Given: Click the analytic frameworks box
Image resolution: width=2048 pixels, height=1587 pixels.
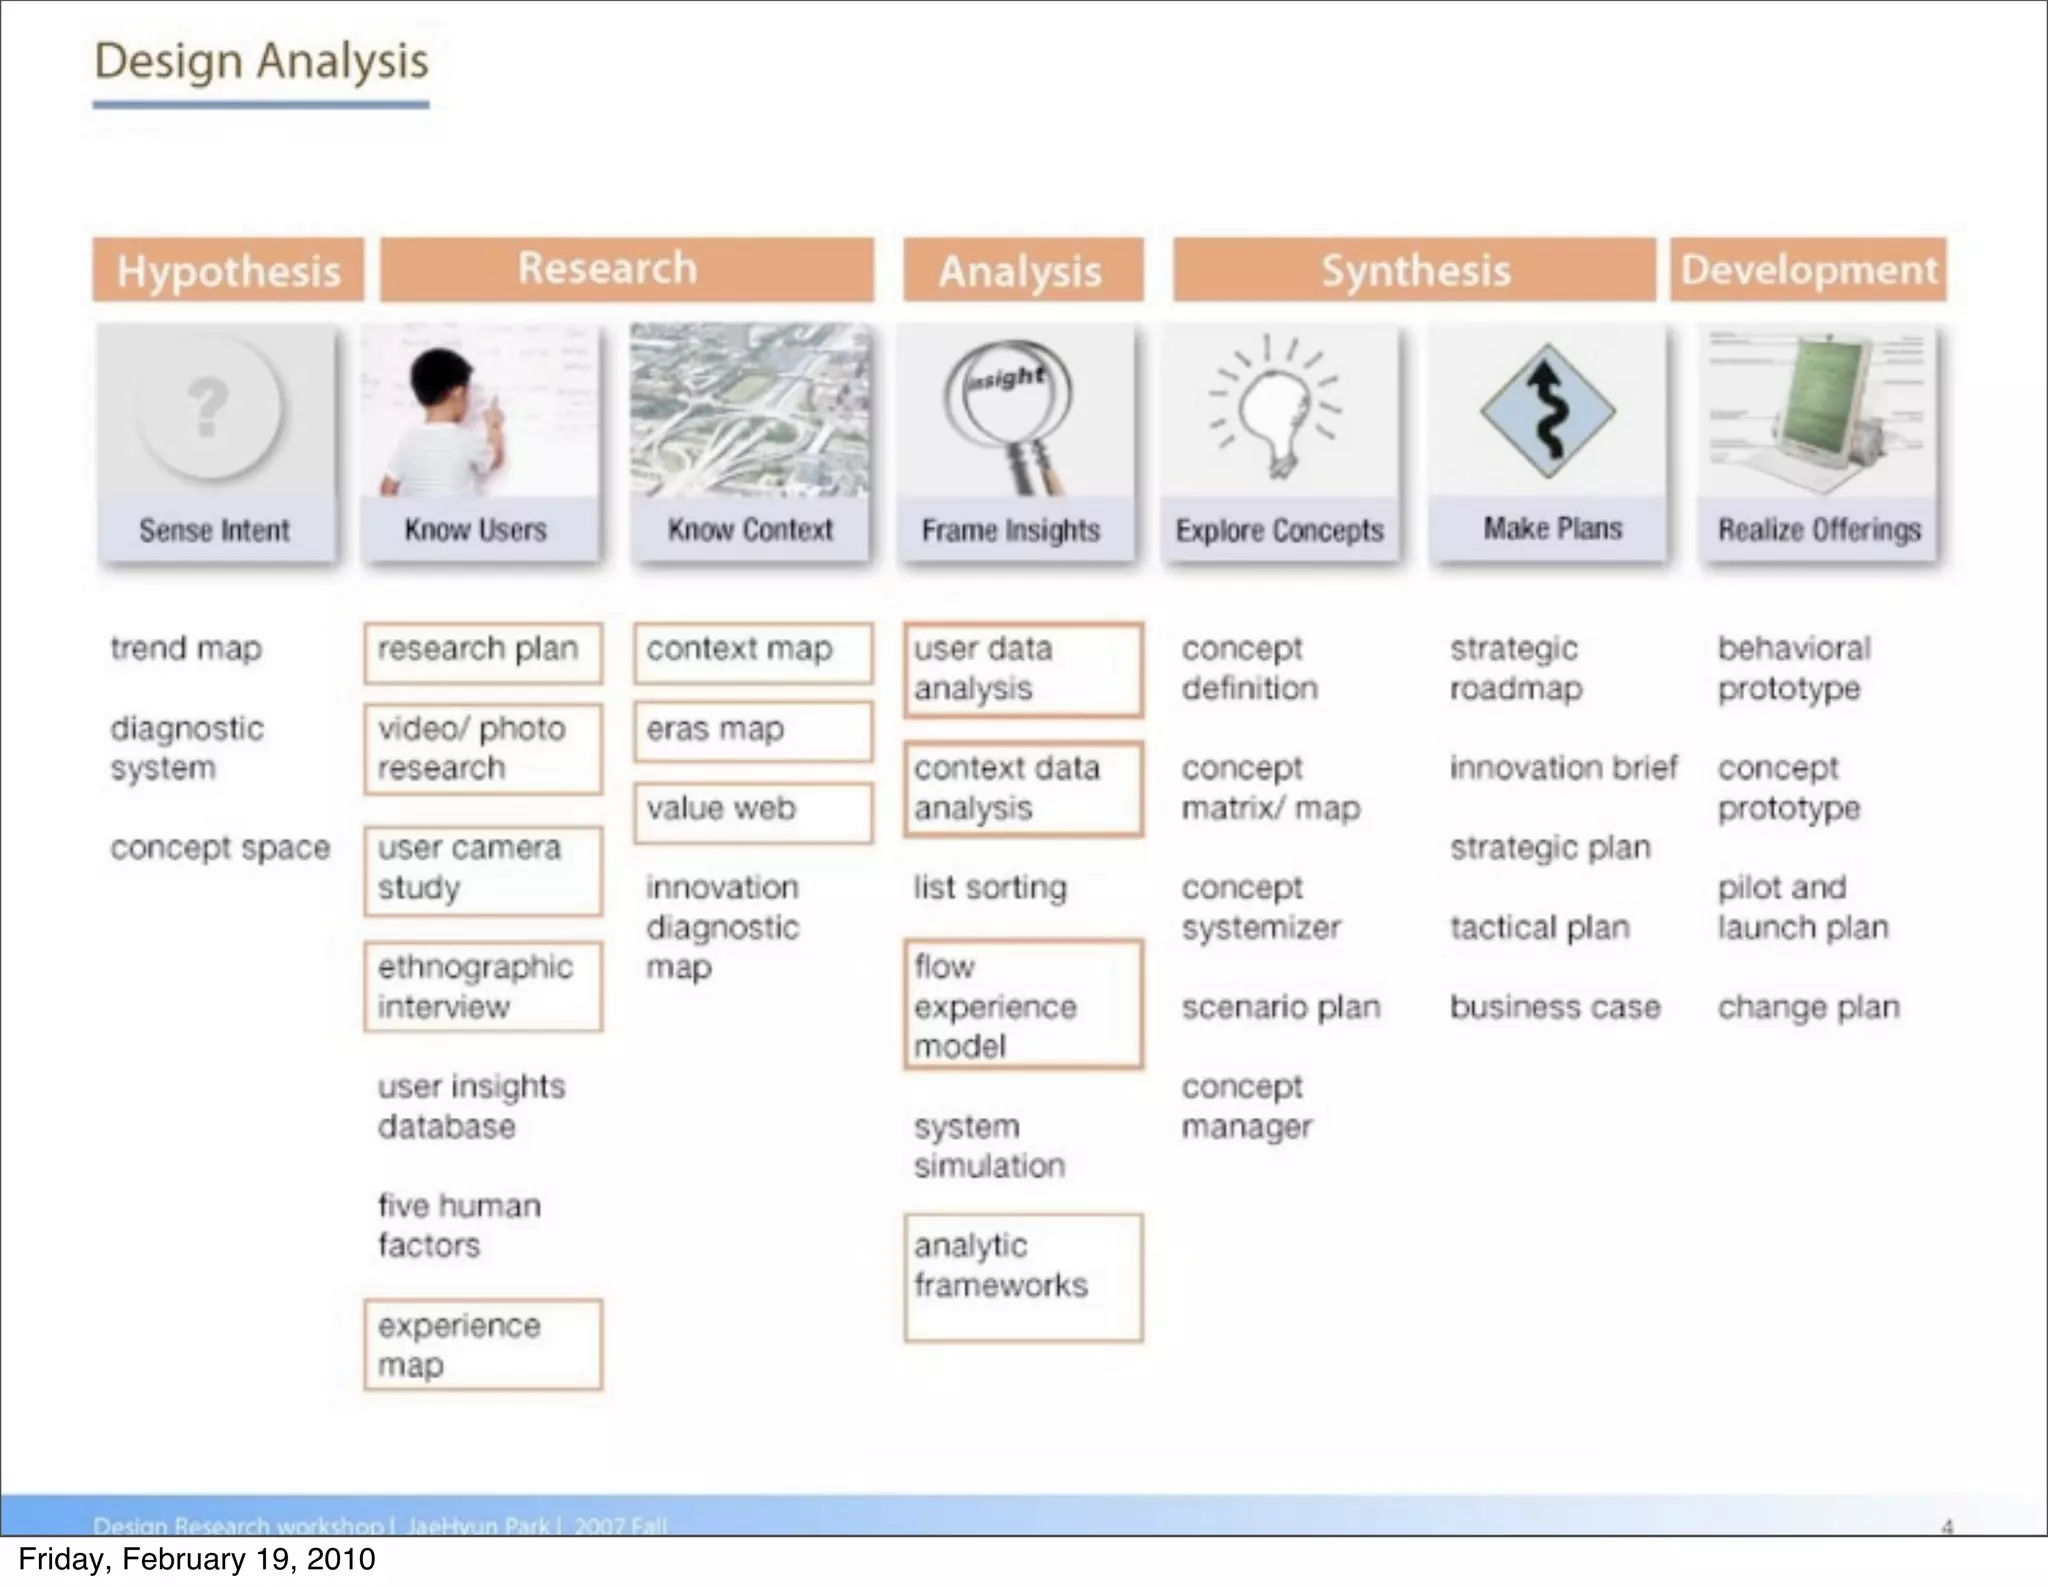Looking at the screenshot, I should click(1022, 1276).
